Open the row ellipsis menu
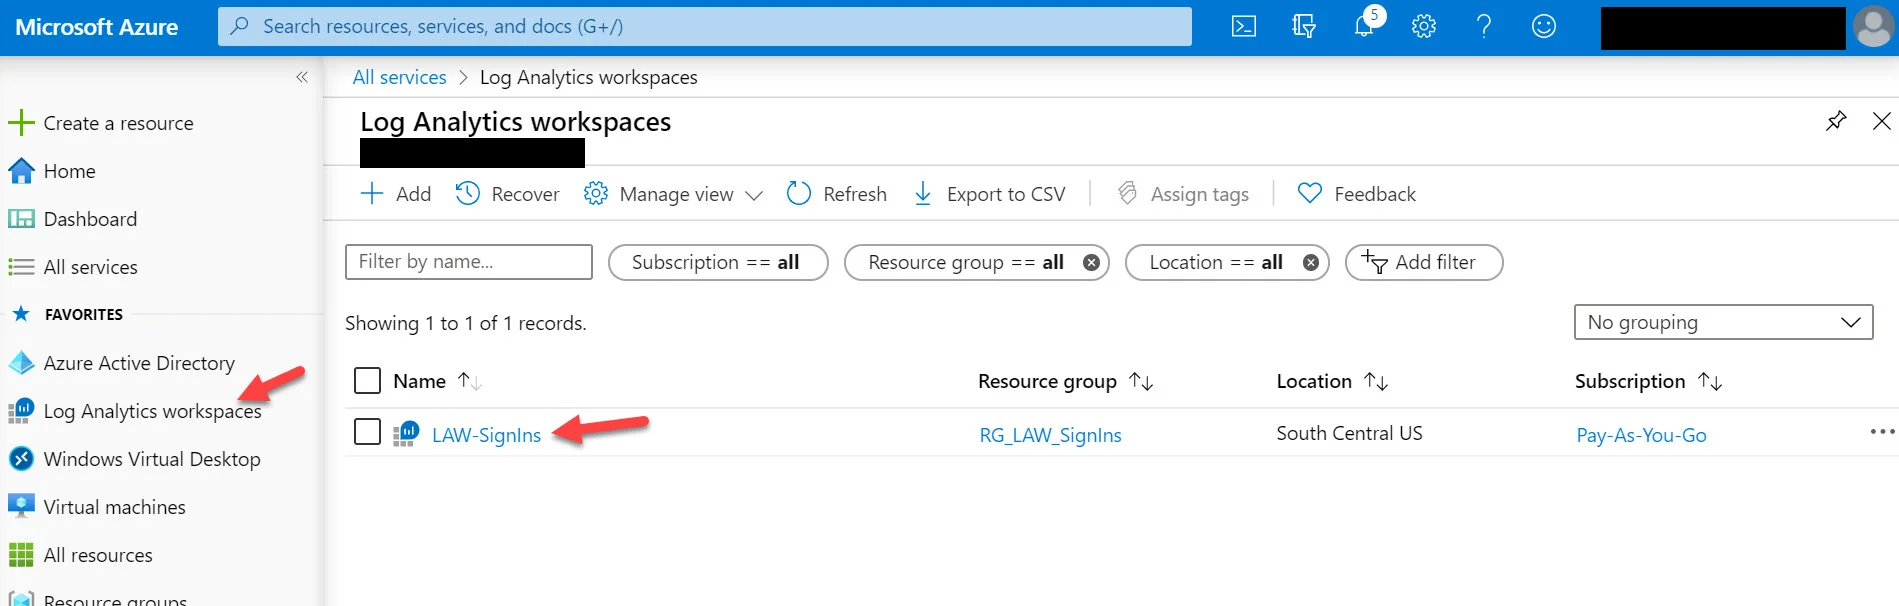Viewport: 1899px width, 606px height. (x=1882, y=432)
